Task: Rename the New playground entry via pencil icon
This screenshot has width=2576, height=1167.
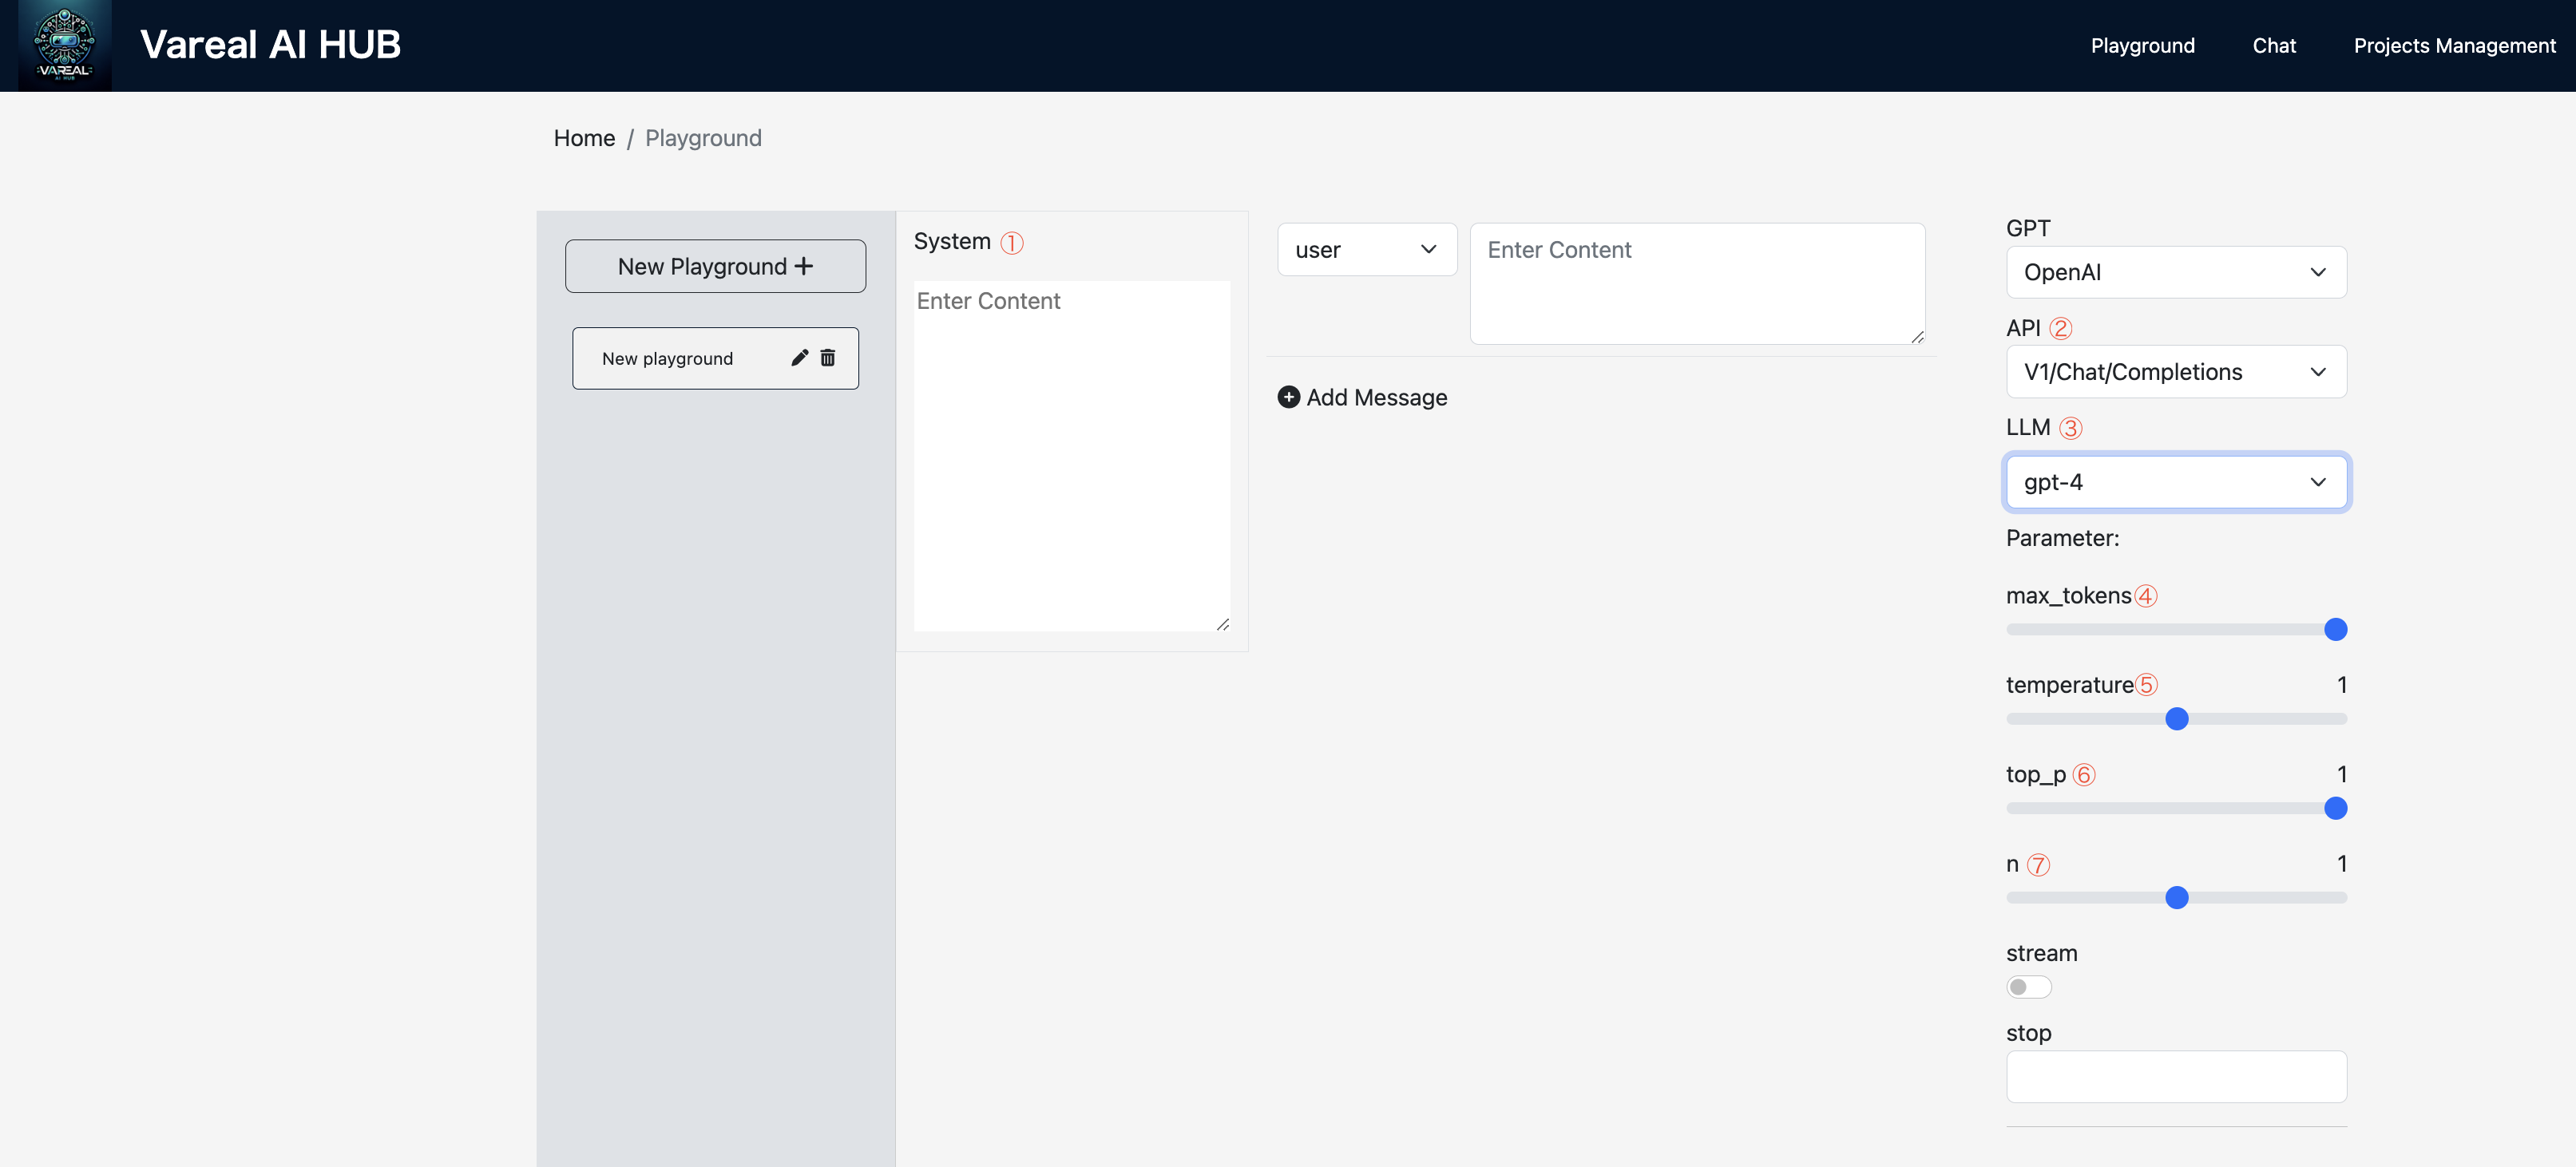Action: click(x=799, y=358)
